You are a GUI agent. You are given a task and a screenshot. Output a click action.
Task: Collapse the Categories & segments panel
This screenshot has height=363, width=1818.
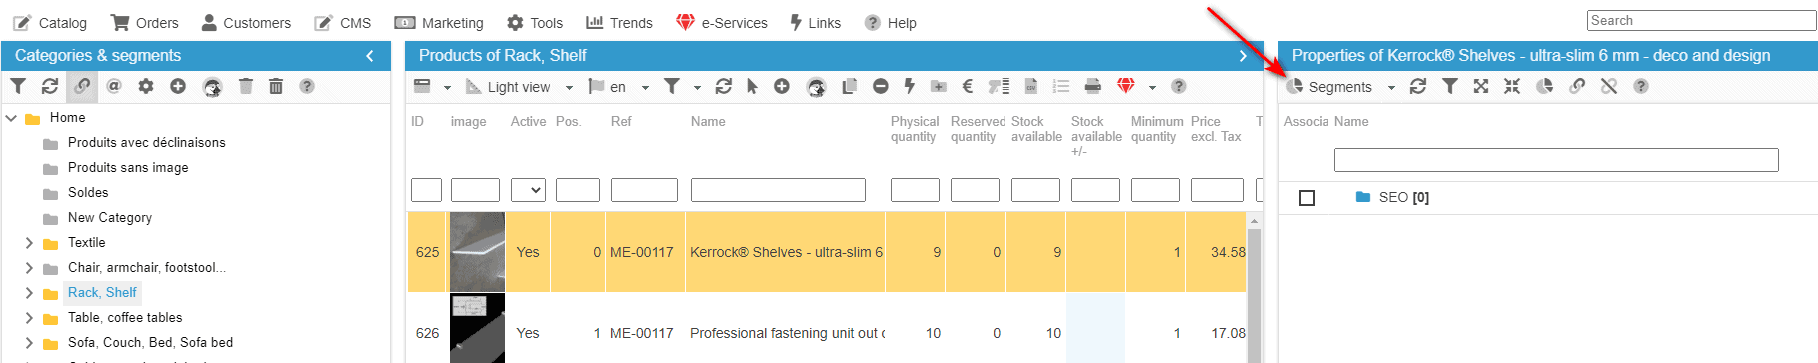[x=370, y=56]
